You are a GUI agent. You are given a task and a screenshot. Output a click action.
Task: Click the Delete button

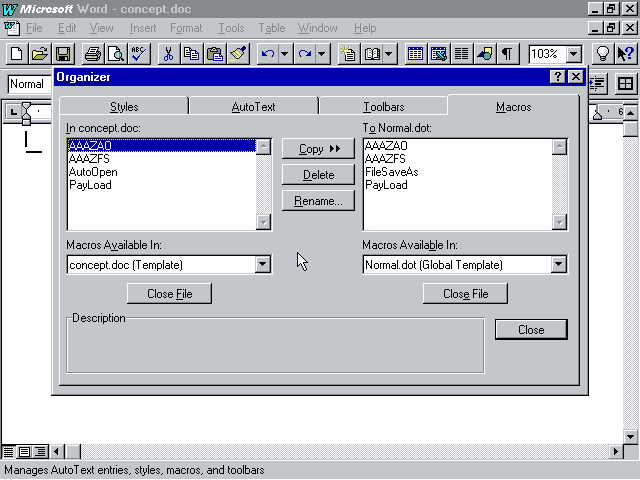[x=318, y=175]
